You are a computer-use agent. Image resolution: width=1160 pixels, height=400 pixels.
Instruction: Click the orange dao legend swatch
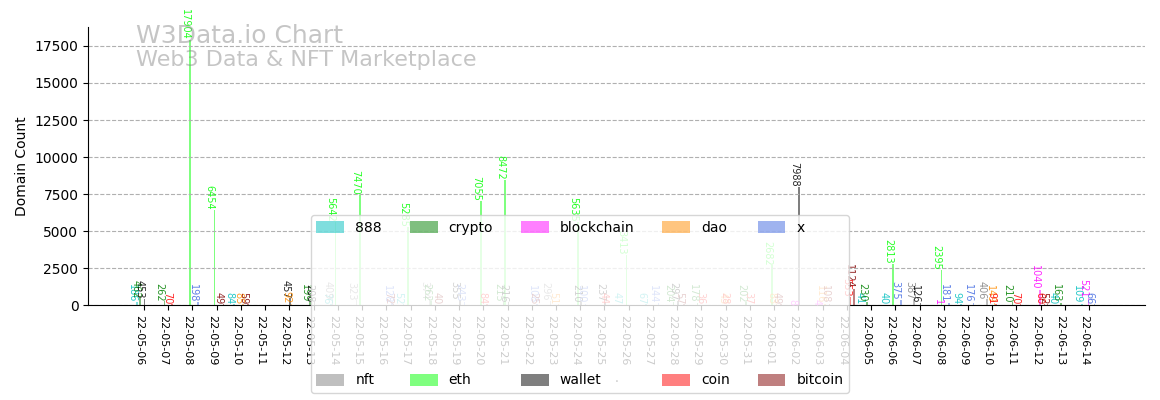tap(676, 228)
